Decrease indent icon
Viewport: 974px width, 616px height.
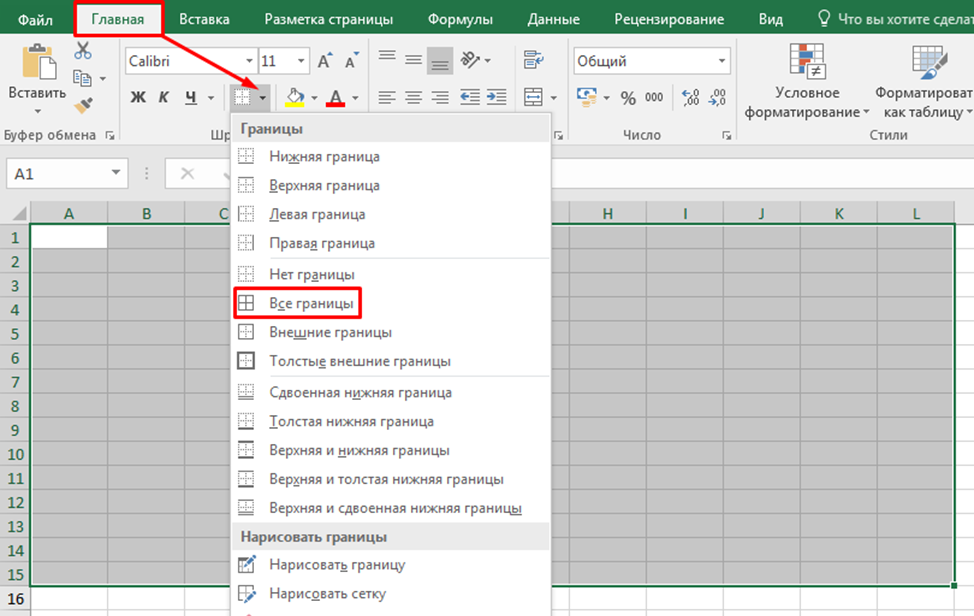coord(470,97)
